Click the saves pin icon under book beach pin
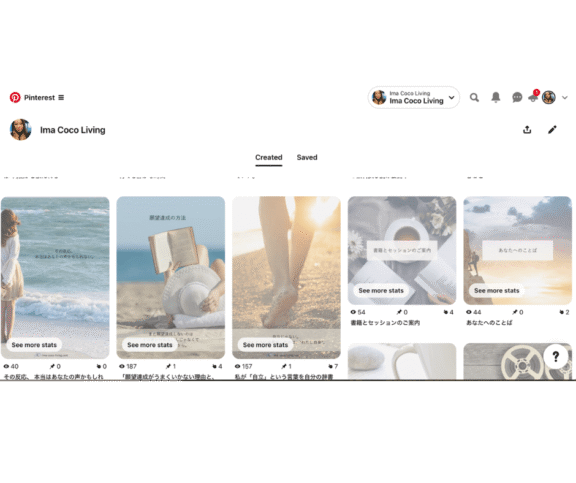This screenshot has width=576, height=483. (x=168, y=366)
